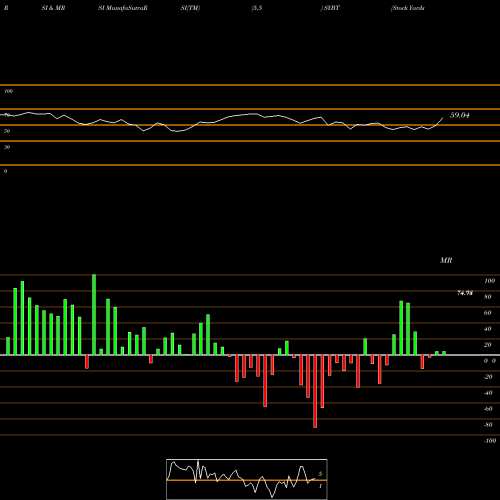This screenshot has width=500, height=500.
Task: Click the 100 label on RSI axis
Action: click(9, 91)
